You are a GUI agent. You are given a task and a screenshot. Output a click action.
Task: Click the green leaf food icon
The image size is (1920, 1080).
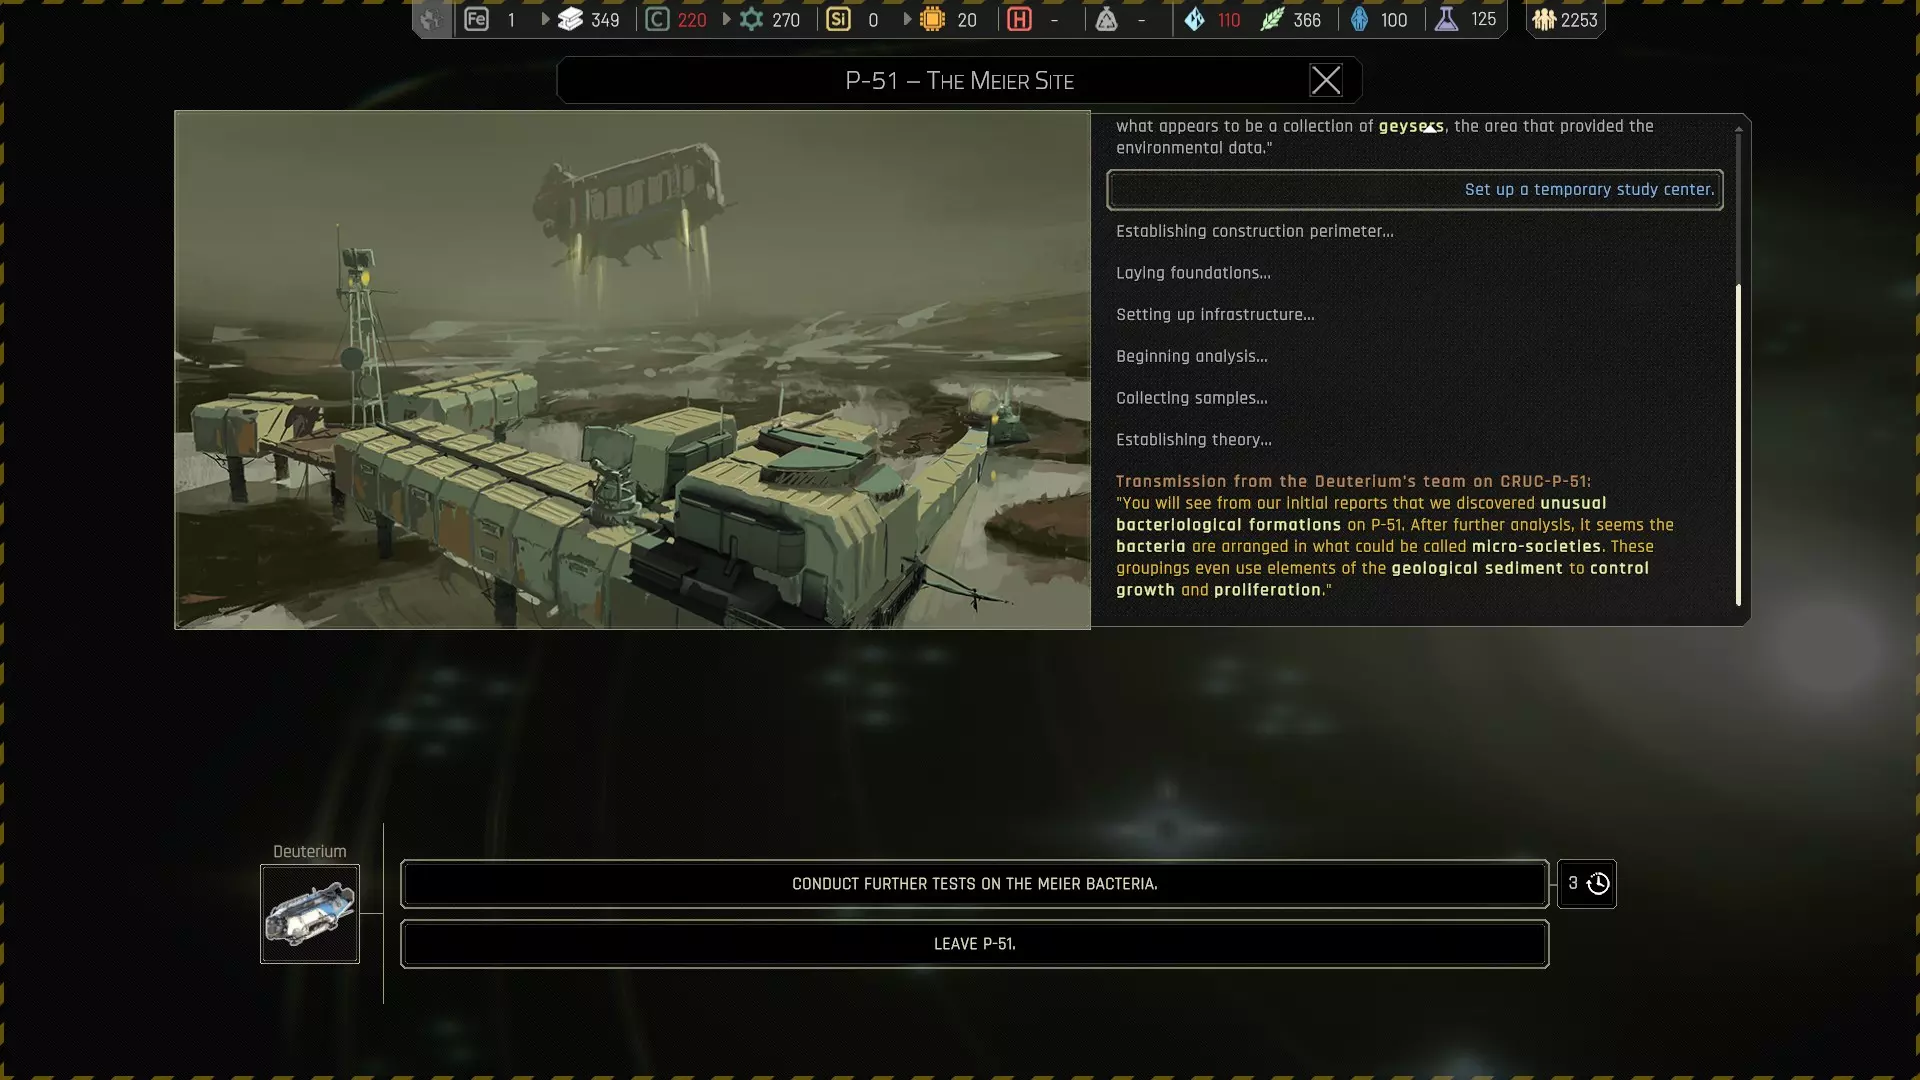click(1271, 20)
